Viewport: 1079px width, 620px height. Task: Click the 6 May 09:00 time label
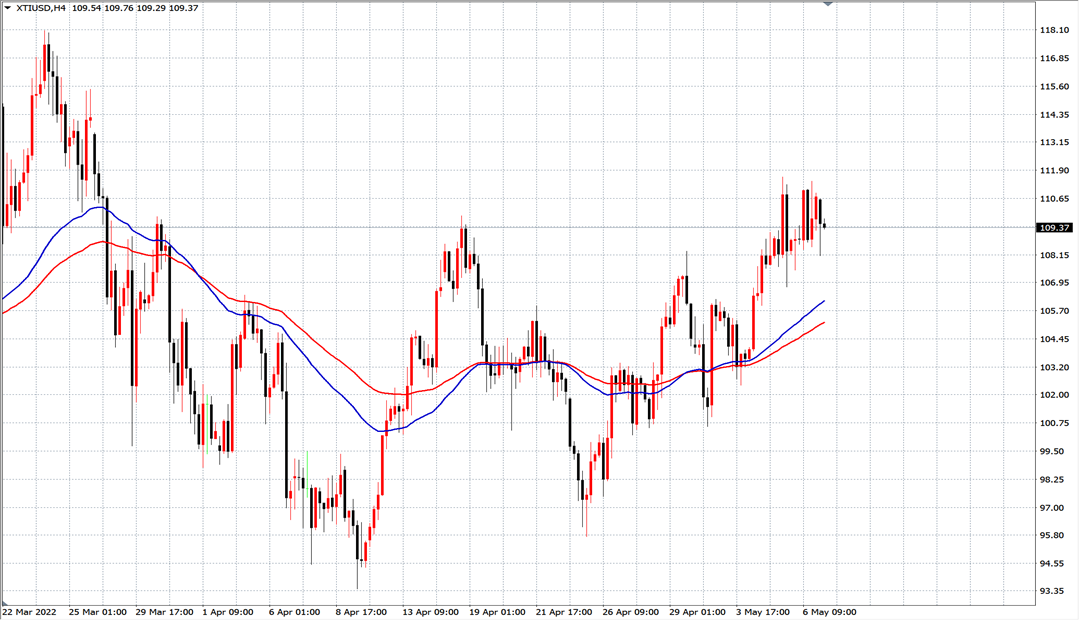coord(829,612)
